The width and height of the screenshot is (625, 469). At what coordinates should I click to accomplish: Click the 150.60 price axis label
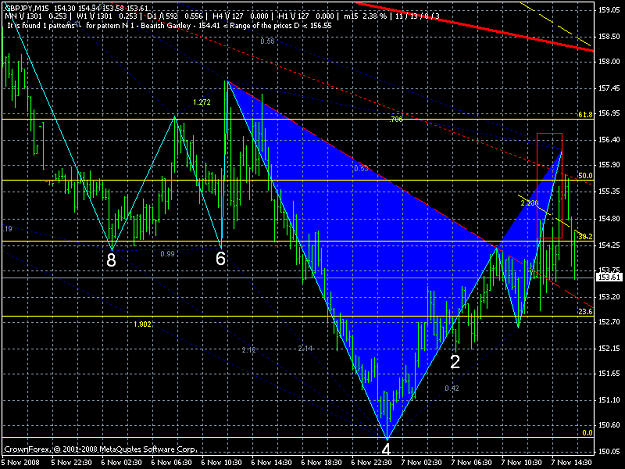[609, 425]
